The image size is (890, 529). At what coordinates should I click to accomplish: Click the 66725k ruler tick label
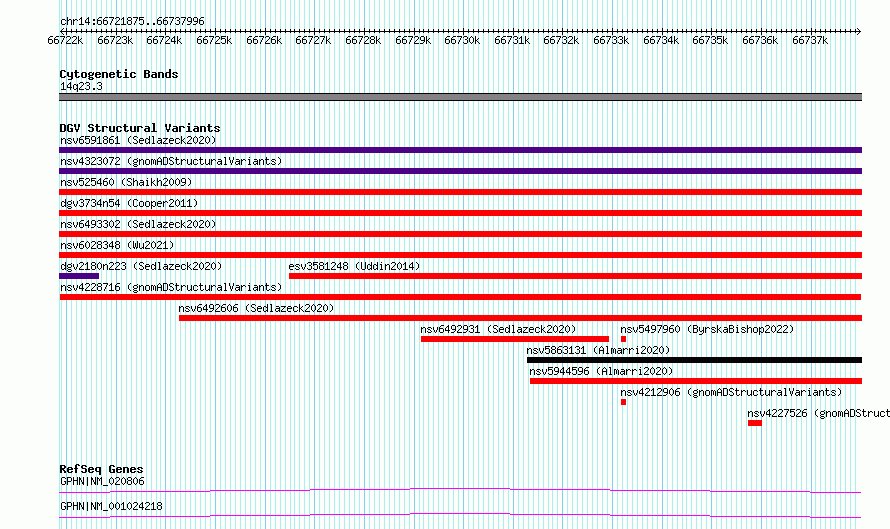tap(214, 40)
